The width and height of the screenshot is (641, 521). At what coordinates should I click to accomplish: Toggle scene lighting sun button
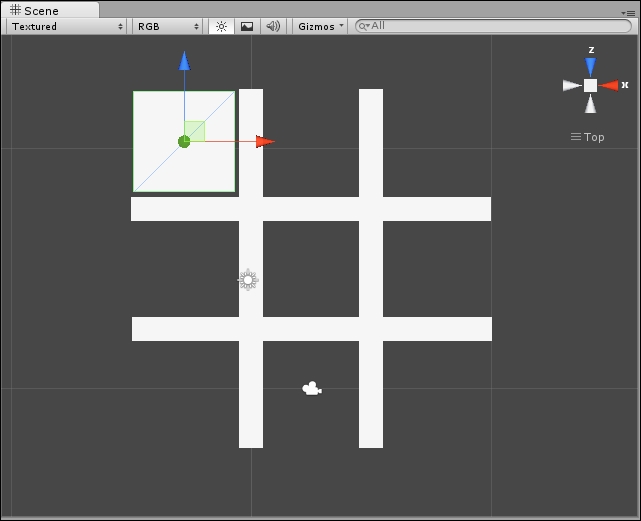(x=221, y=27)
